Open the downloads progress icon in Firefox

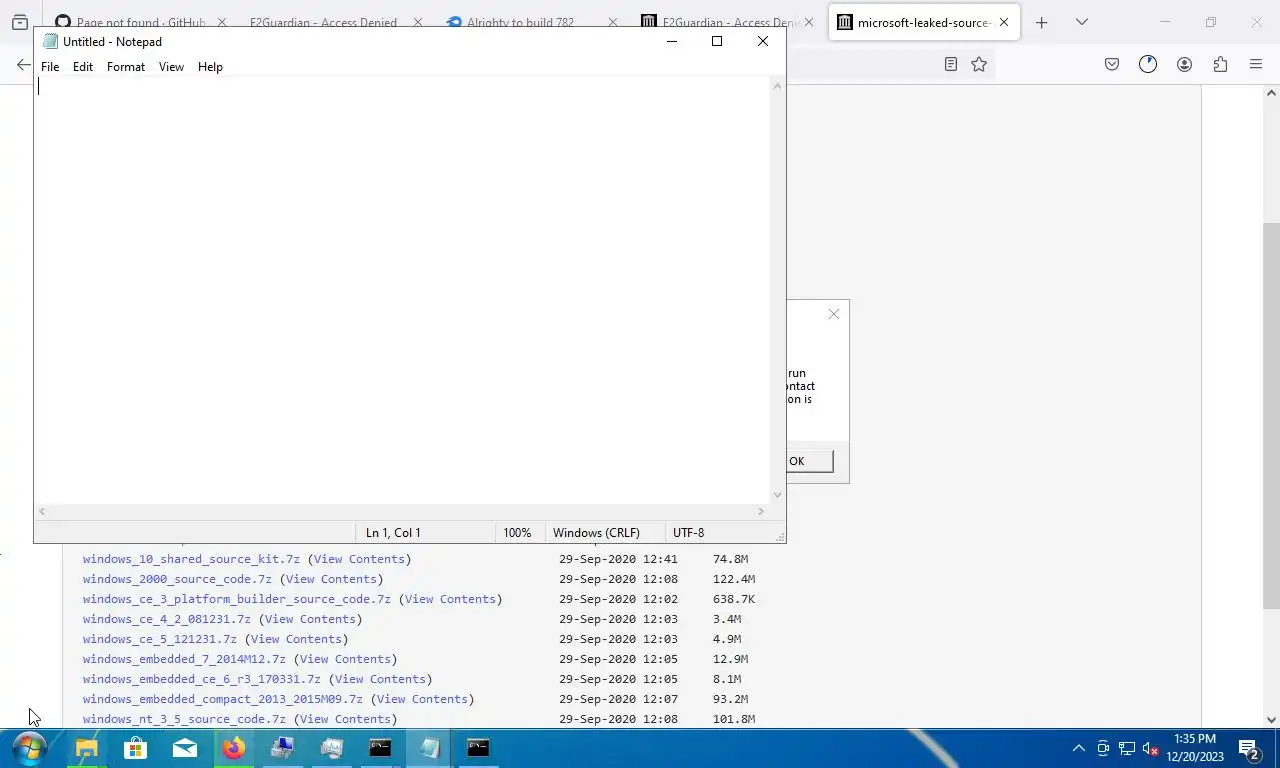click(1147, 64)
